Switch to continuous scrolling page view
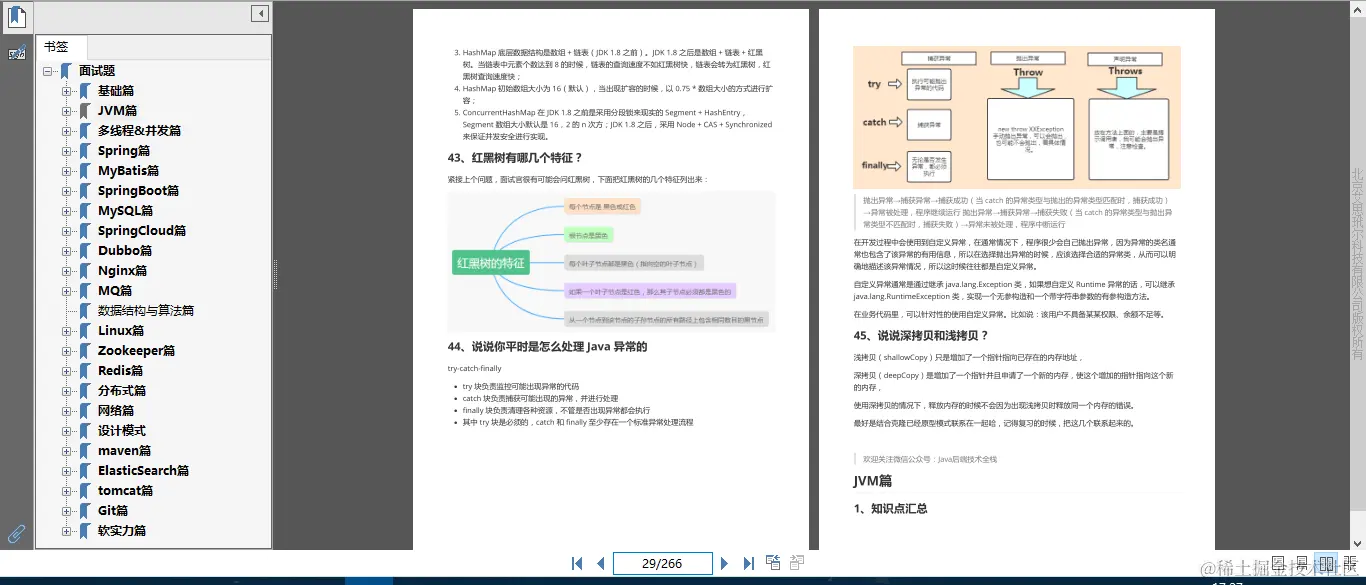Screen dimensions: 1366x585 point(1302,565)
